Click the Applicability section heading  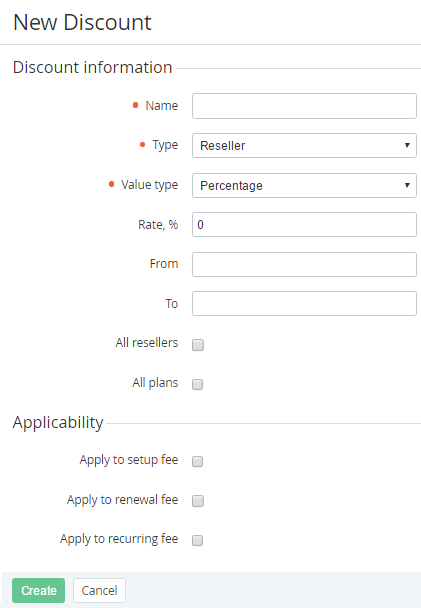(58, 422)
